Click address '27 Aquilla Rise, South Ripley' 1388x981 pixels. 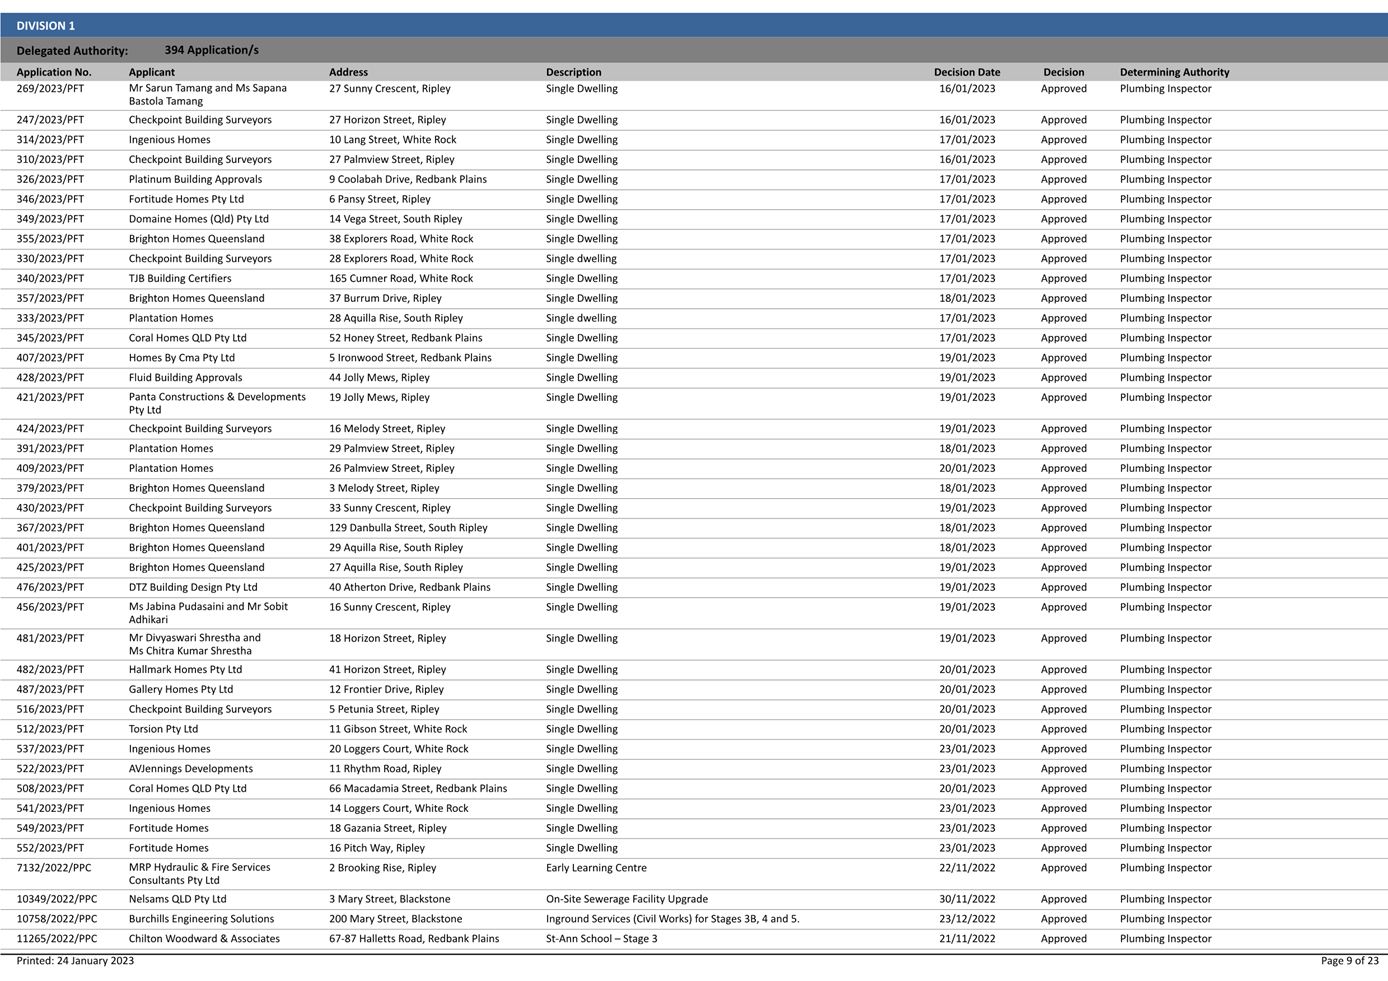point(396,568)
